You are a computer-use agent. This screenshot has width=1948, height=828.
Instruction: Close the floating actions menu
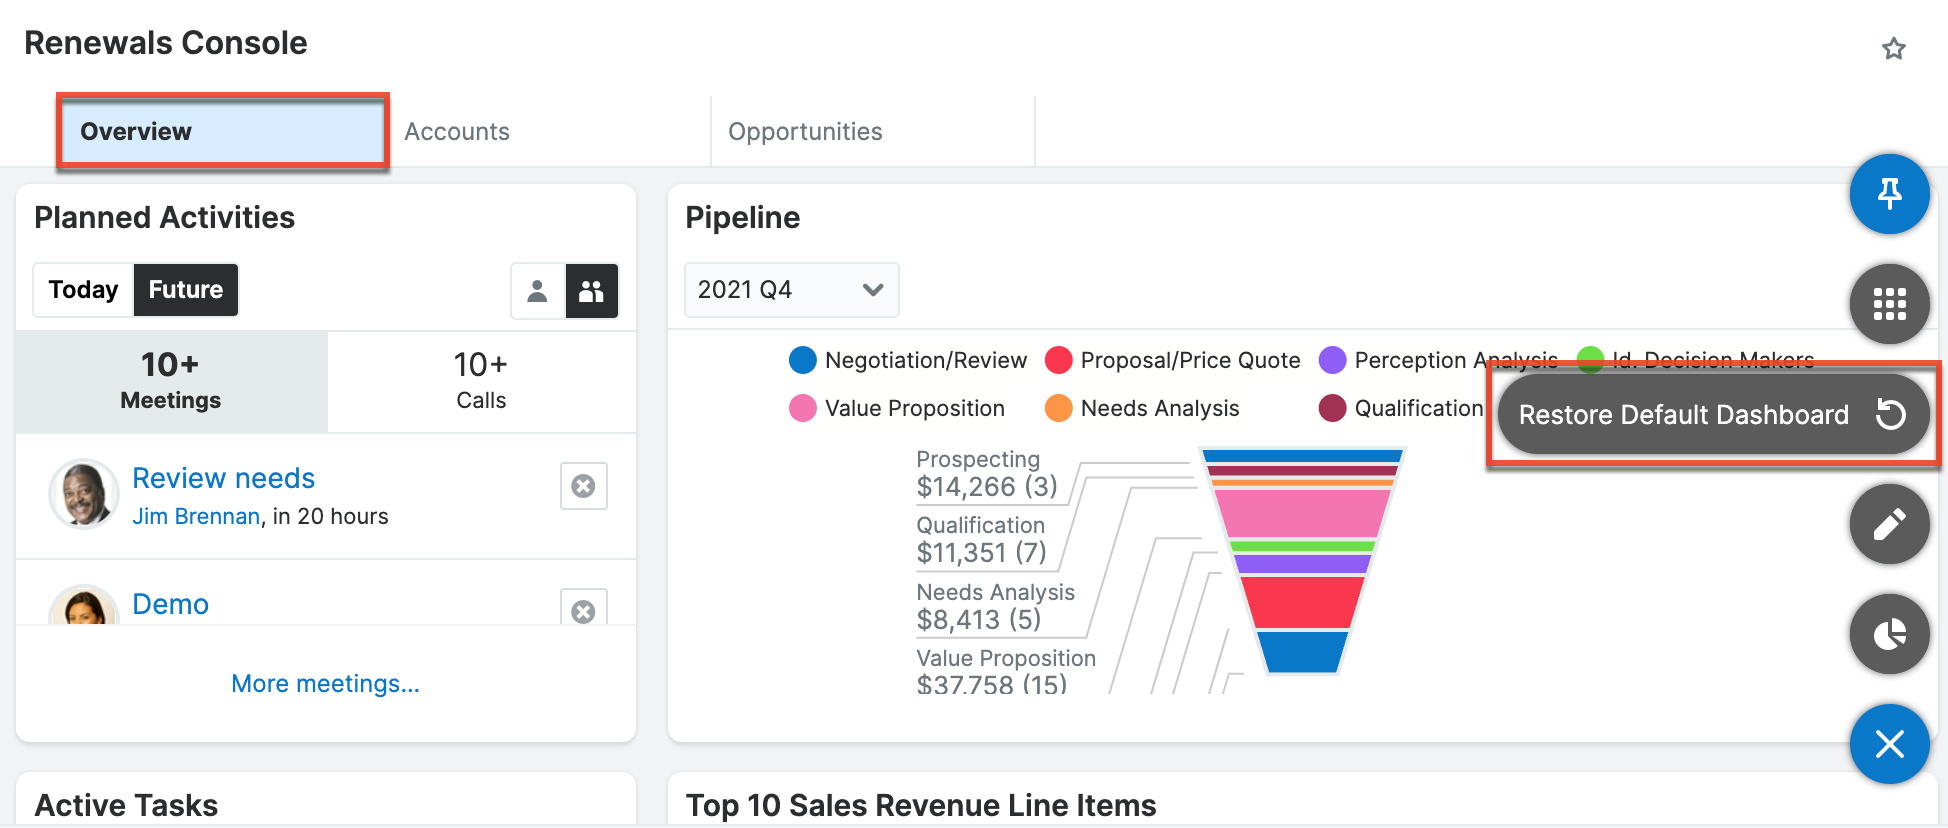[x=1889, y=744]
